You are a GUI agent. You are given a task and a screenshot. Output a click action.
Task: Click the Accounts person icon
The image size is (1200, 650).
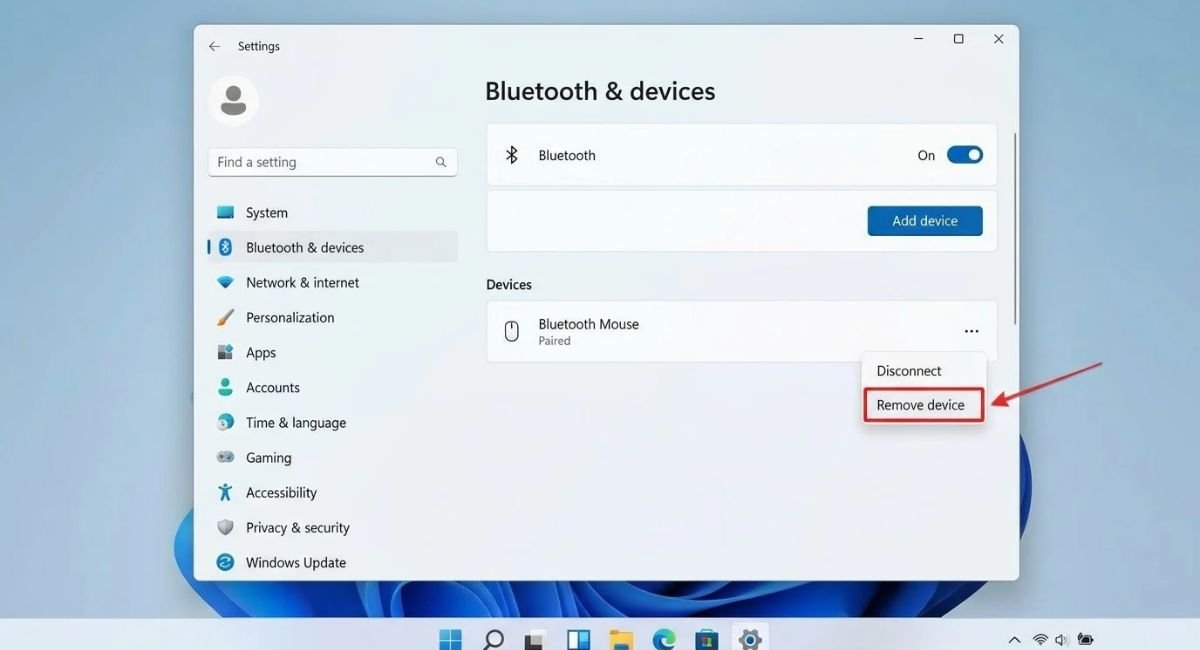(x=225, y=388)
